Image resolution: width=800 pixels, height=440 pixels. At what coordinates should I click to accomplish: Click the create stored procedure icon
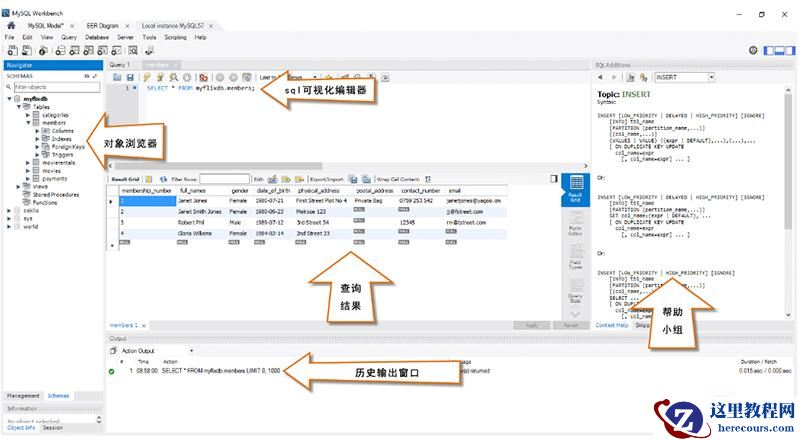[x=103, y=51]
